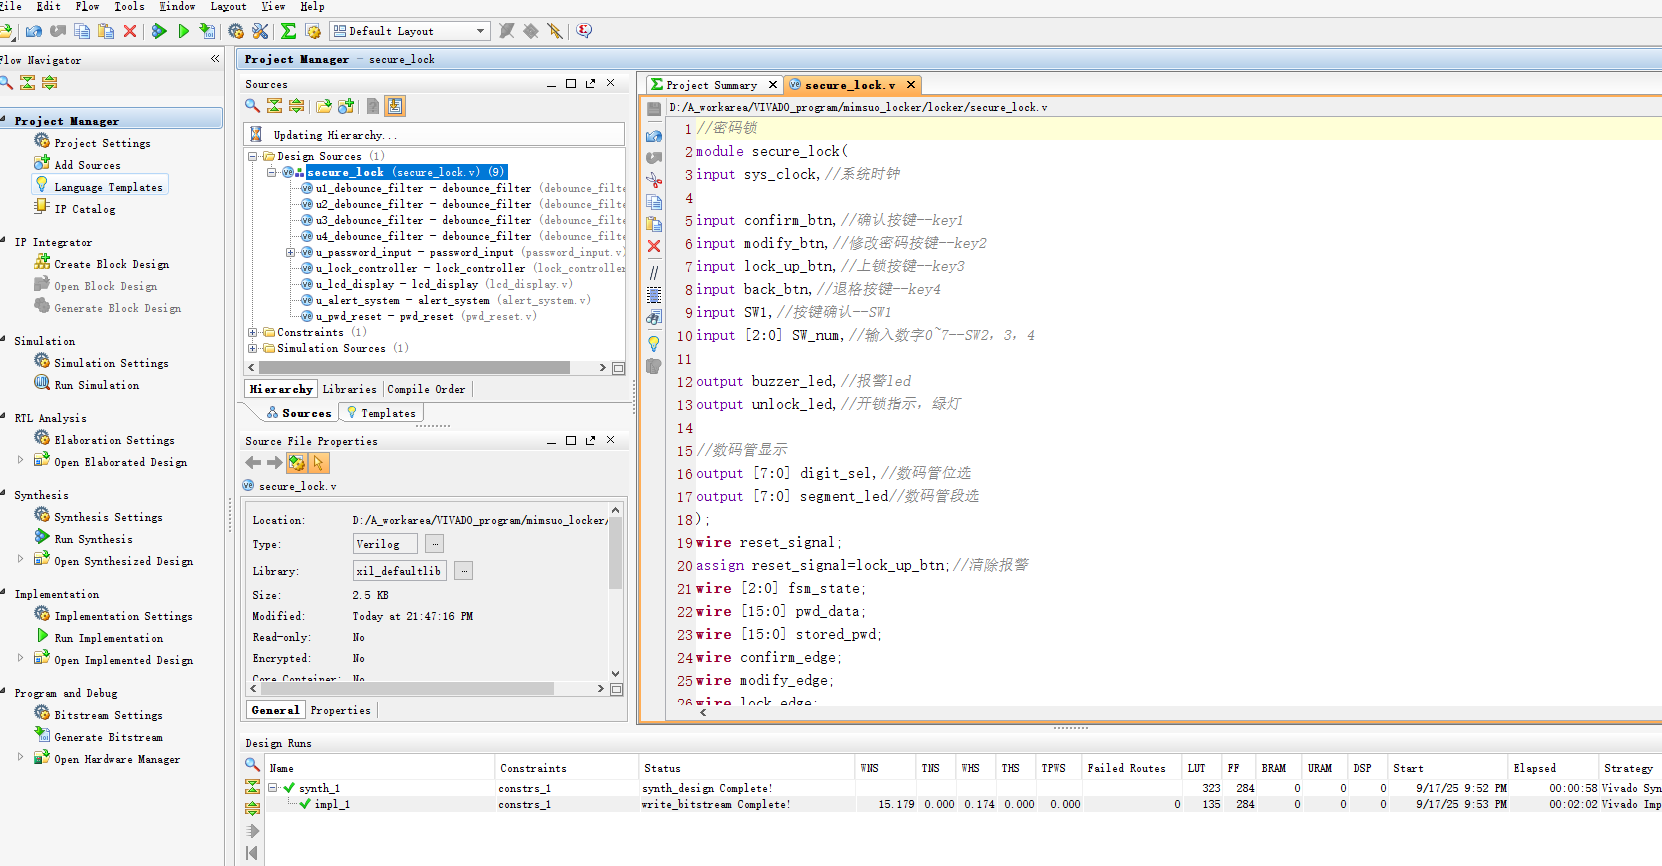The width and height of the screenshot is (1662, 866).
Task: Click Add Sources icon in Sources toolbar
Action: tap(346, 106)
